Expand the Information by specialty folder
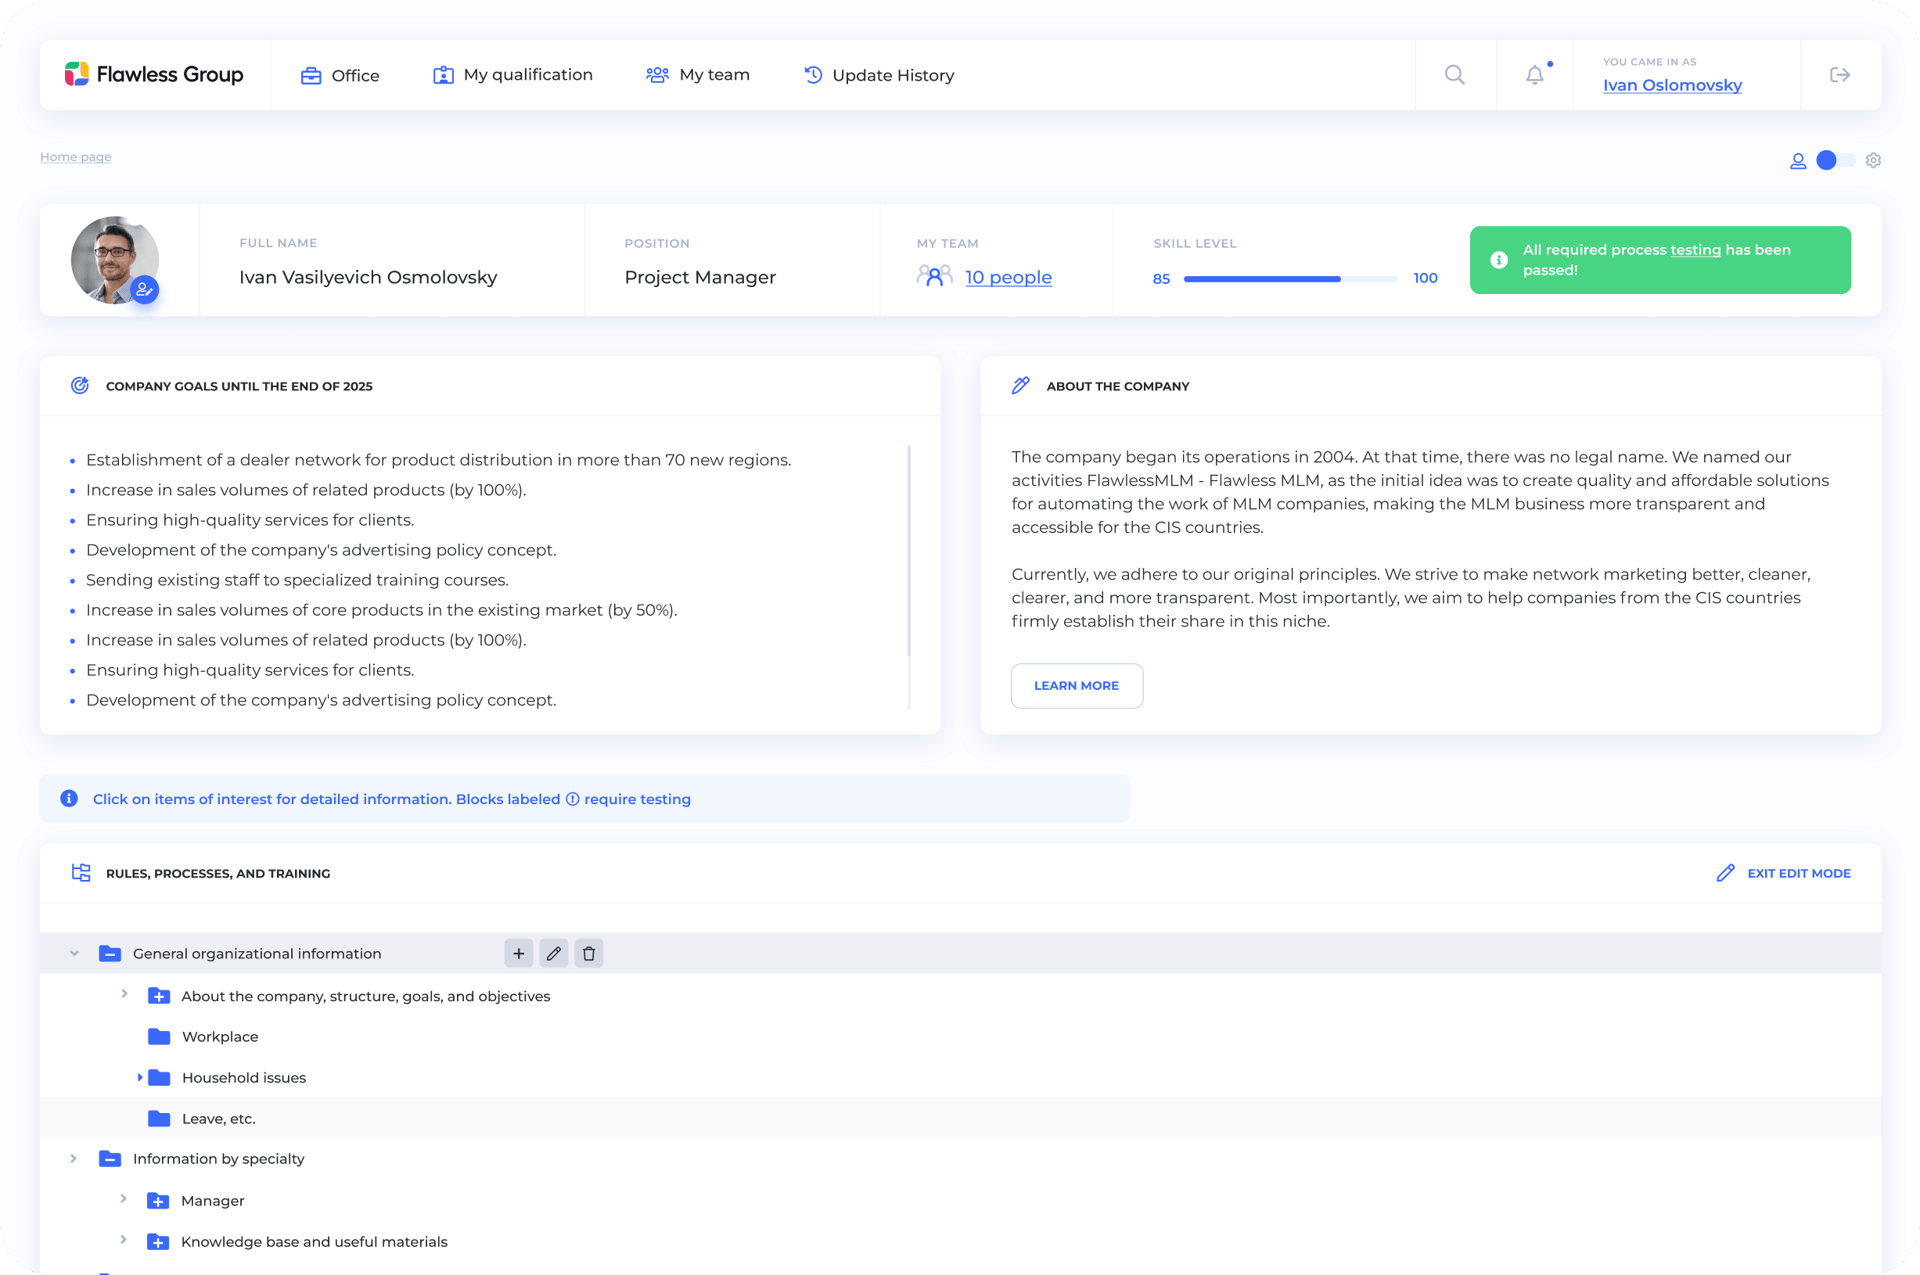Viewport: 1920px width, 1275px height. (74, 1158)
